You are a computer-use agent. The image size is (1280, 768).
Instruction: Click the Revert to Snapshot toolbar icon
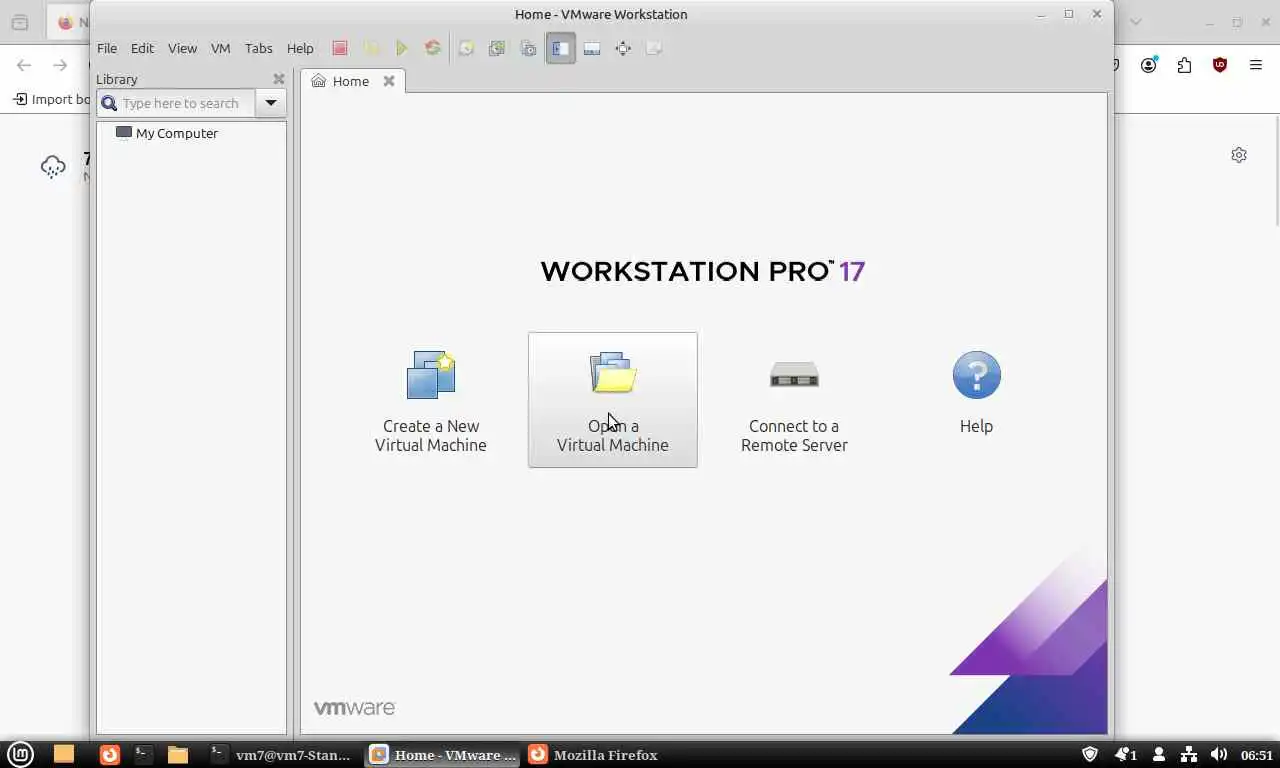click(x=497, y=48)
